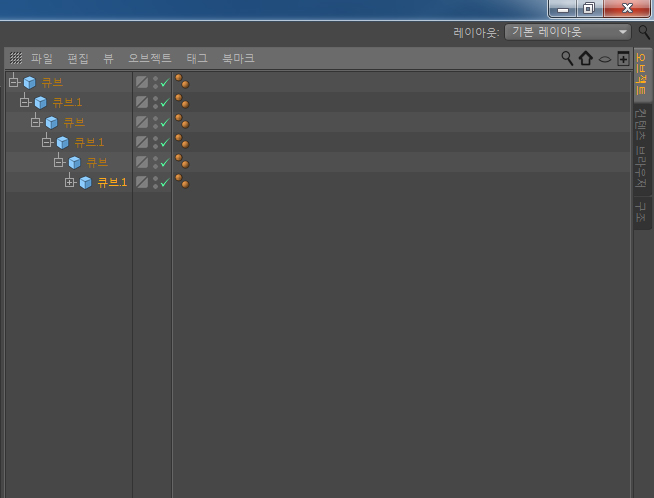Viewport: 654px width, 498px height.
Task: Toggle visibility dots of third-level 큐브
Action: click(x=155, y=122)
